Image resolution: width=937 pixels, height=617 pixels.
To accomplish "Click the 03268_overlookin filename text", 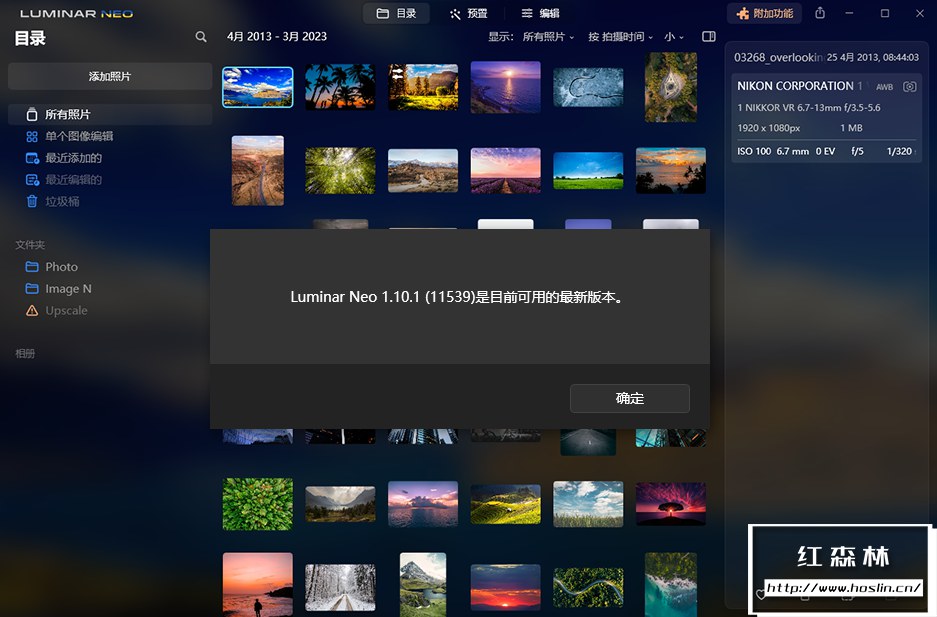I will pos(779,57).
